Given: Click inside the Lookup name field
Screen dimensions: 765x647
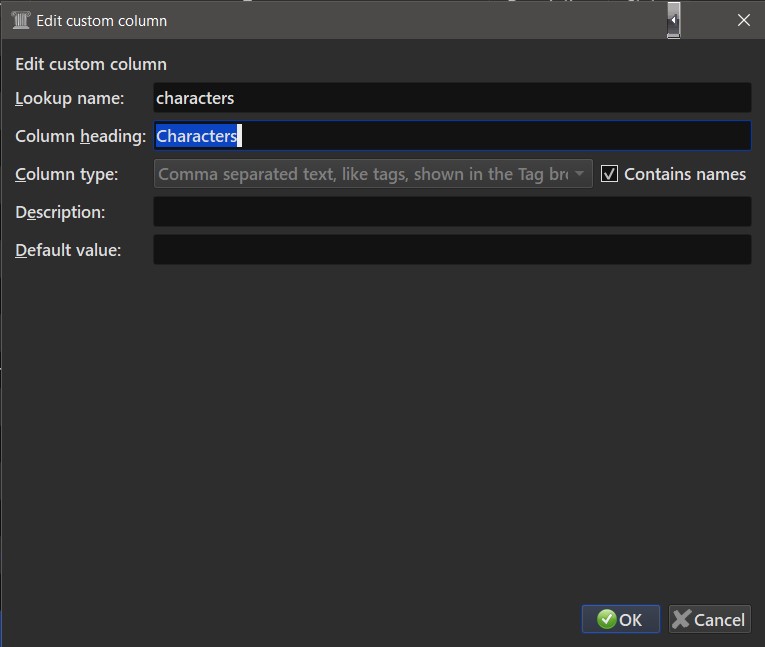Looking at the screenshot, I should pos(451,98).
